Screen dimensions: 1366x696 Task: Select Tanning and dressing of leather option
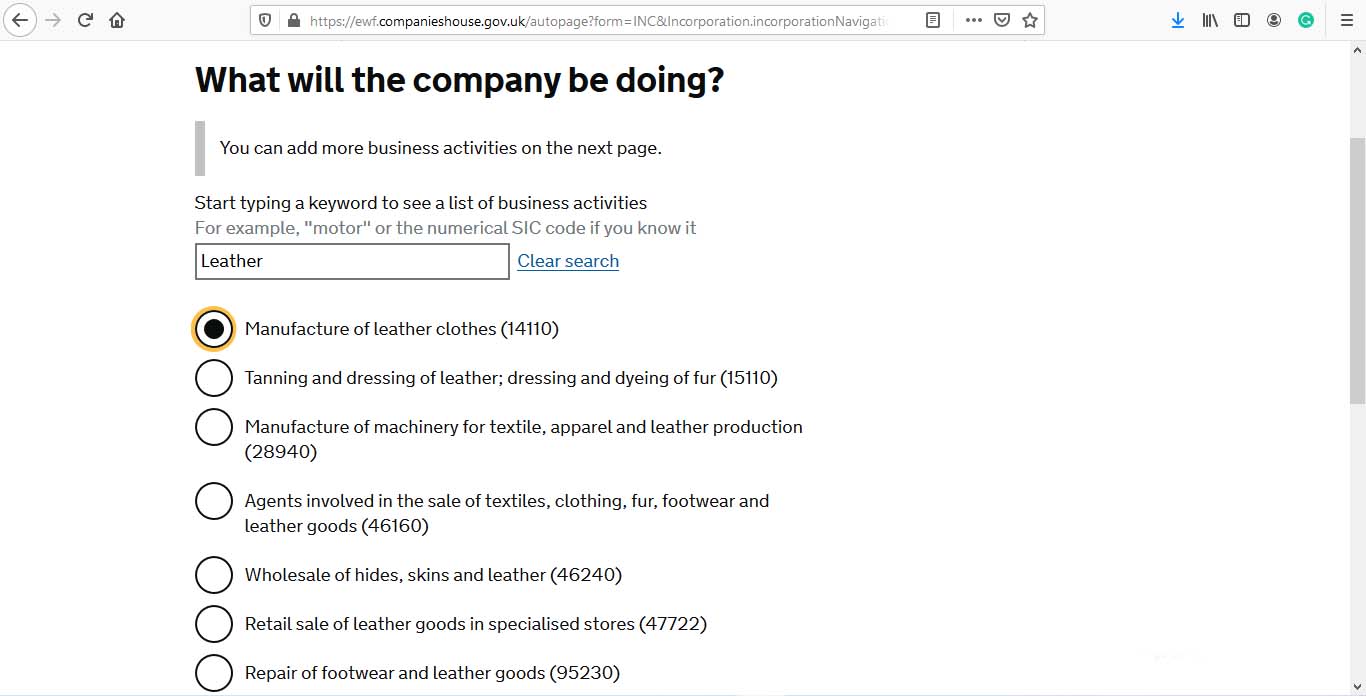tap(214, 378)
